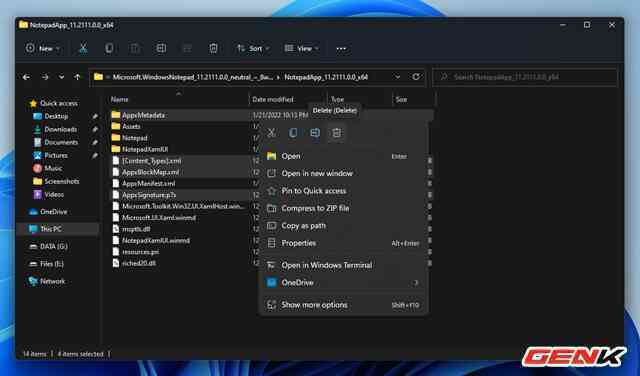Click the Rename icon in the toolbar

tap(161, 49)
